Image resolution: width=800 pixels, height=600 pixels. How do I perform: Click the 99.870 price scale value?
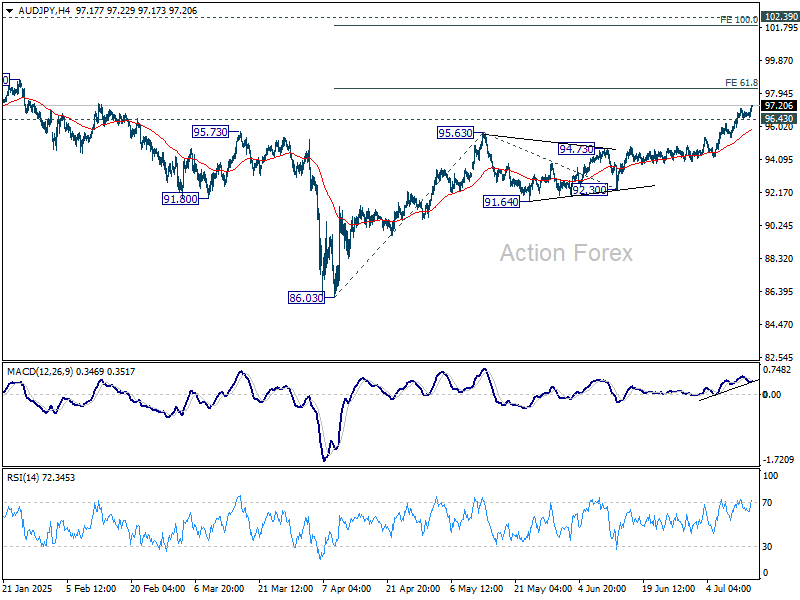point(779,61)
